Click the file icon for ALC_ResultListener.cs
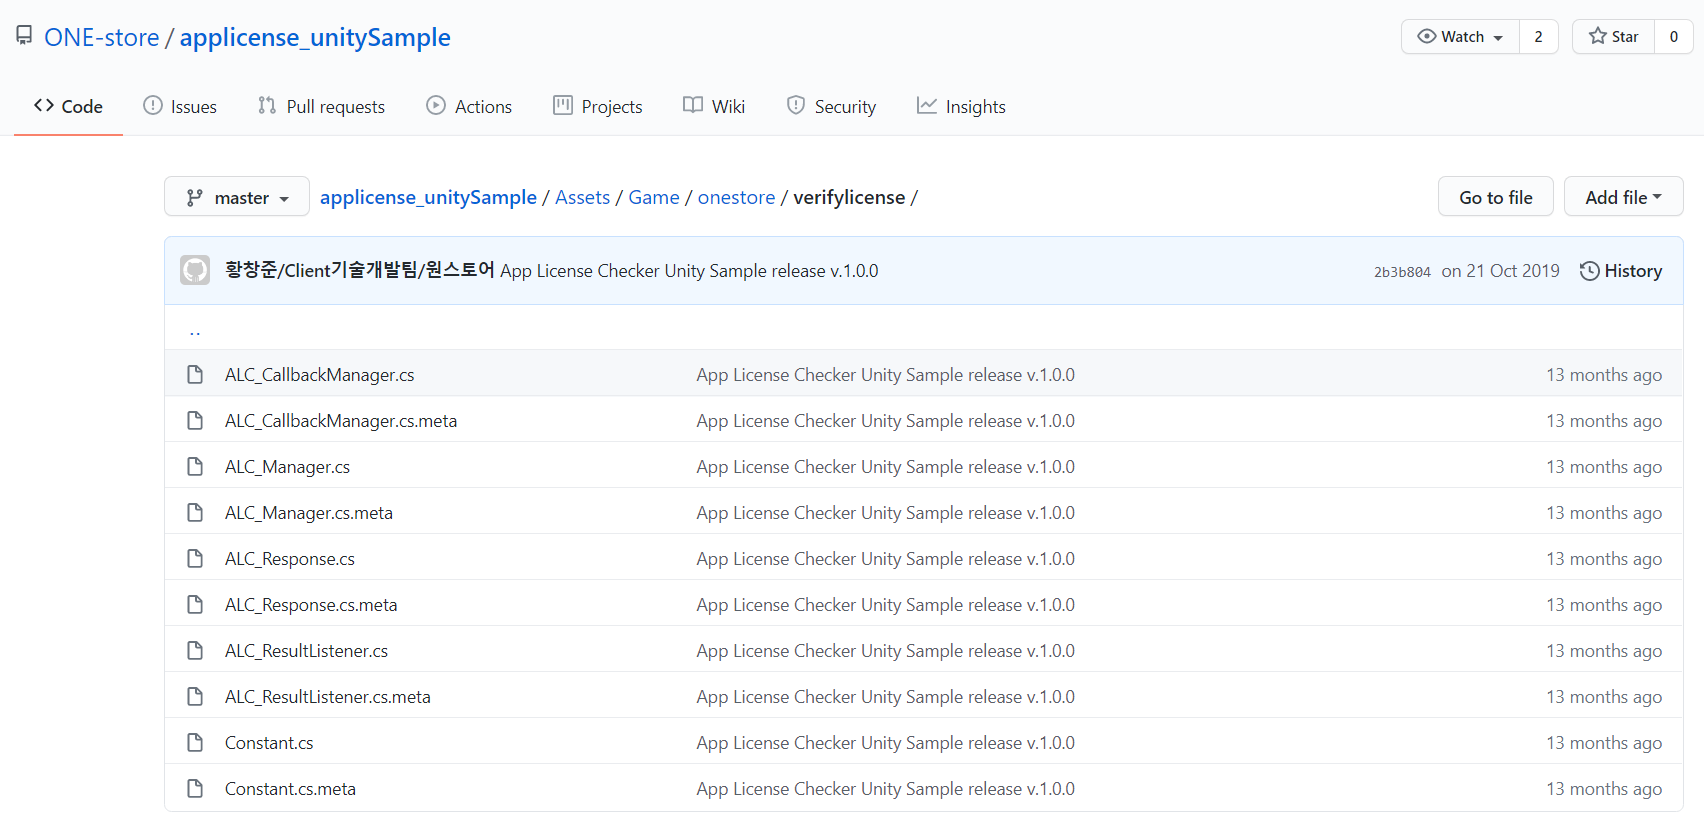Screen dimensions: 1704x815 195,651
